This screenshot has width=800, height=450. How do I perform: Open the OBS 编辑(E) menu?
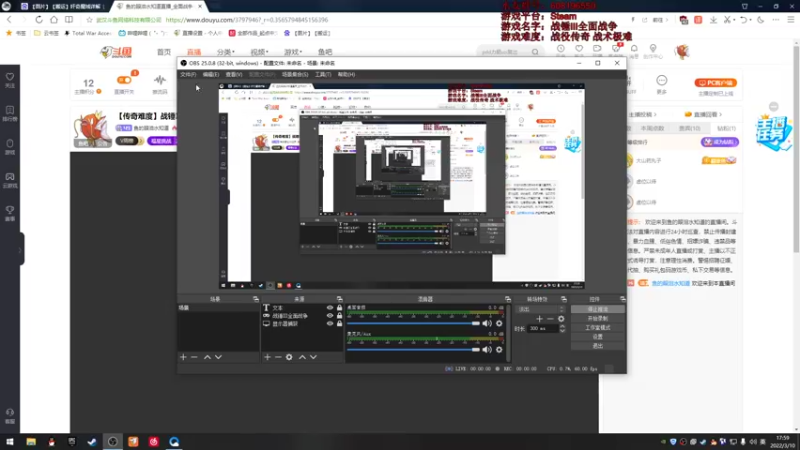point(211,74)
